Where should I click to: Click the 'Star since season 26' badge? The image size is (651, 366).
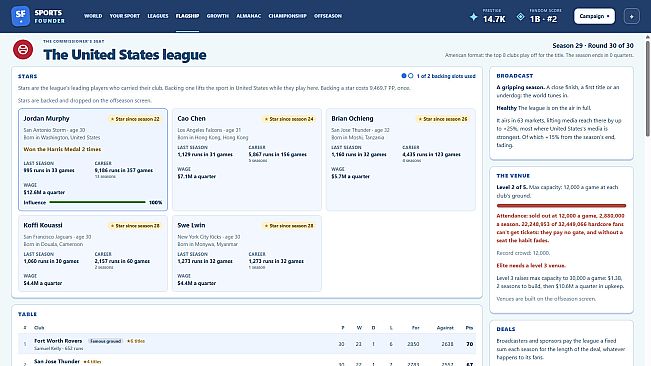[443, 119]
